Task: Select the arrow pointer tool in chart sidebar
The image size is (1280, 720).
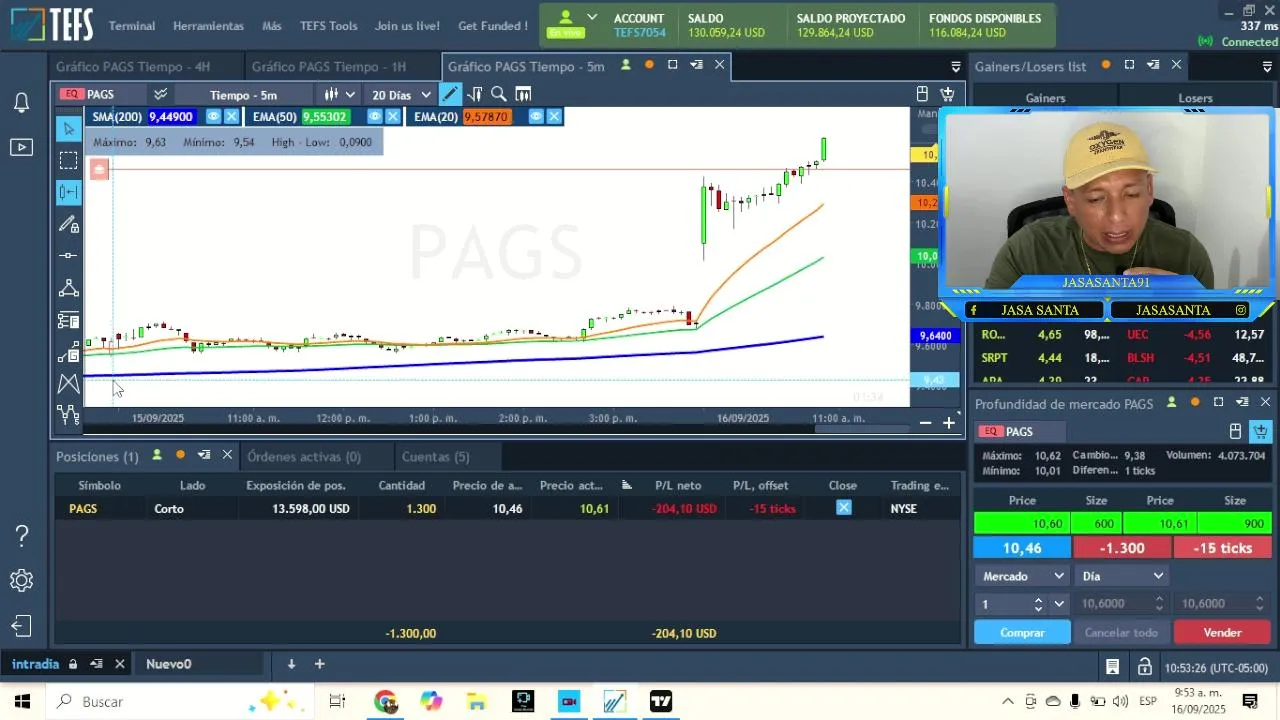Action: pos(68,128)
